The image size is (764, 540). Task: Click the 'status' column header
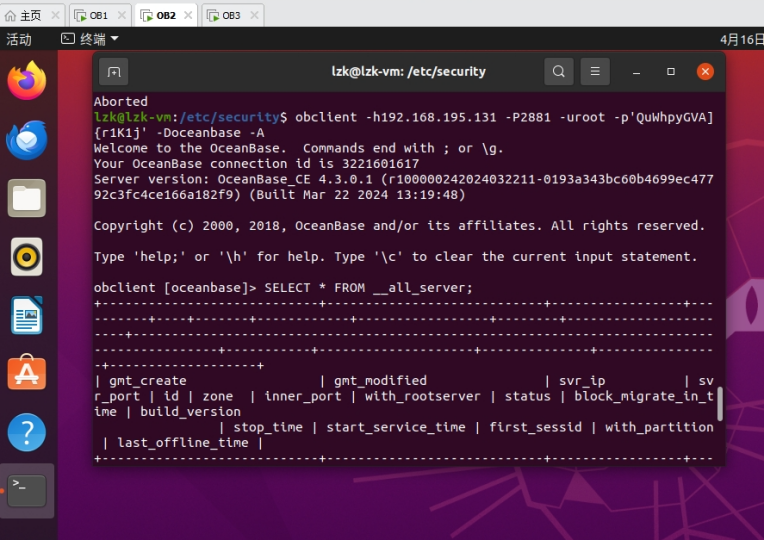tap(527, 396)
